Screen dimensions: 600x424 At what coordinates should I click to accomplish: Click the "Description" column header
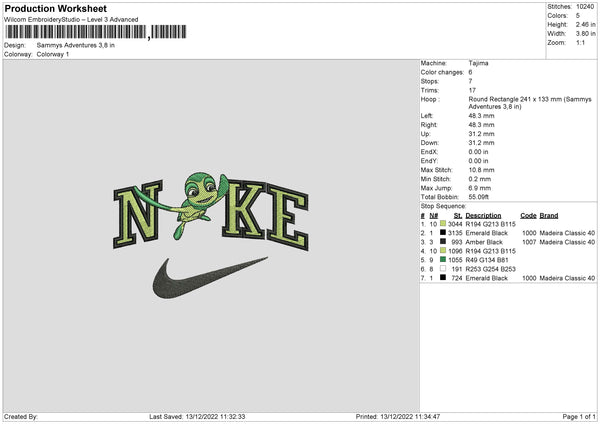tap(483, 215)
